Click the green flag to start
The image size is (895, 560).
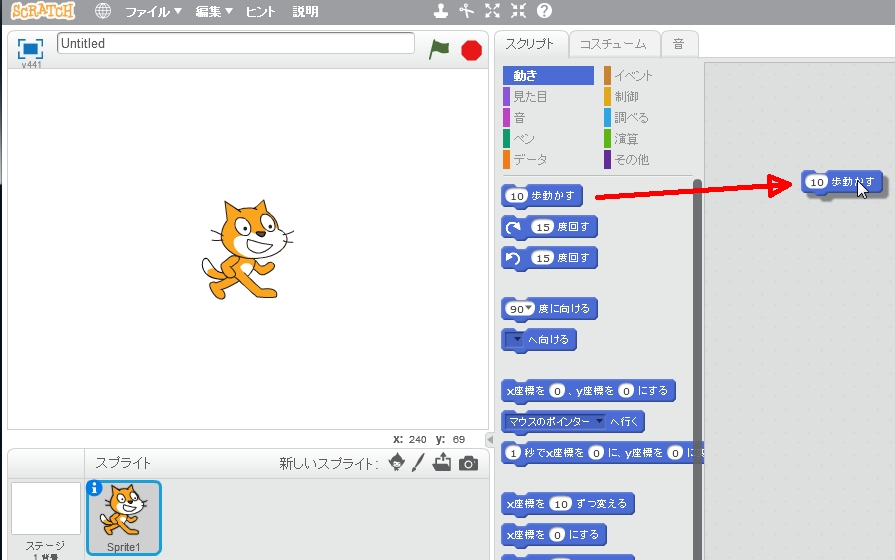pyautogui.click(x=439, y=50)
